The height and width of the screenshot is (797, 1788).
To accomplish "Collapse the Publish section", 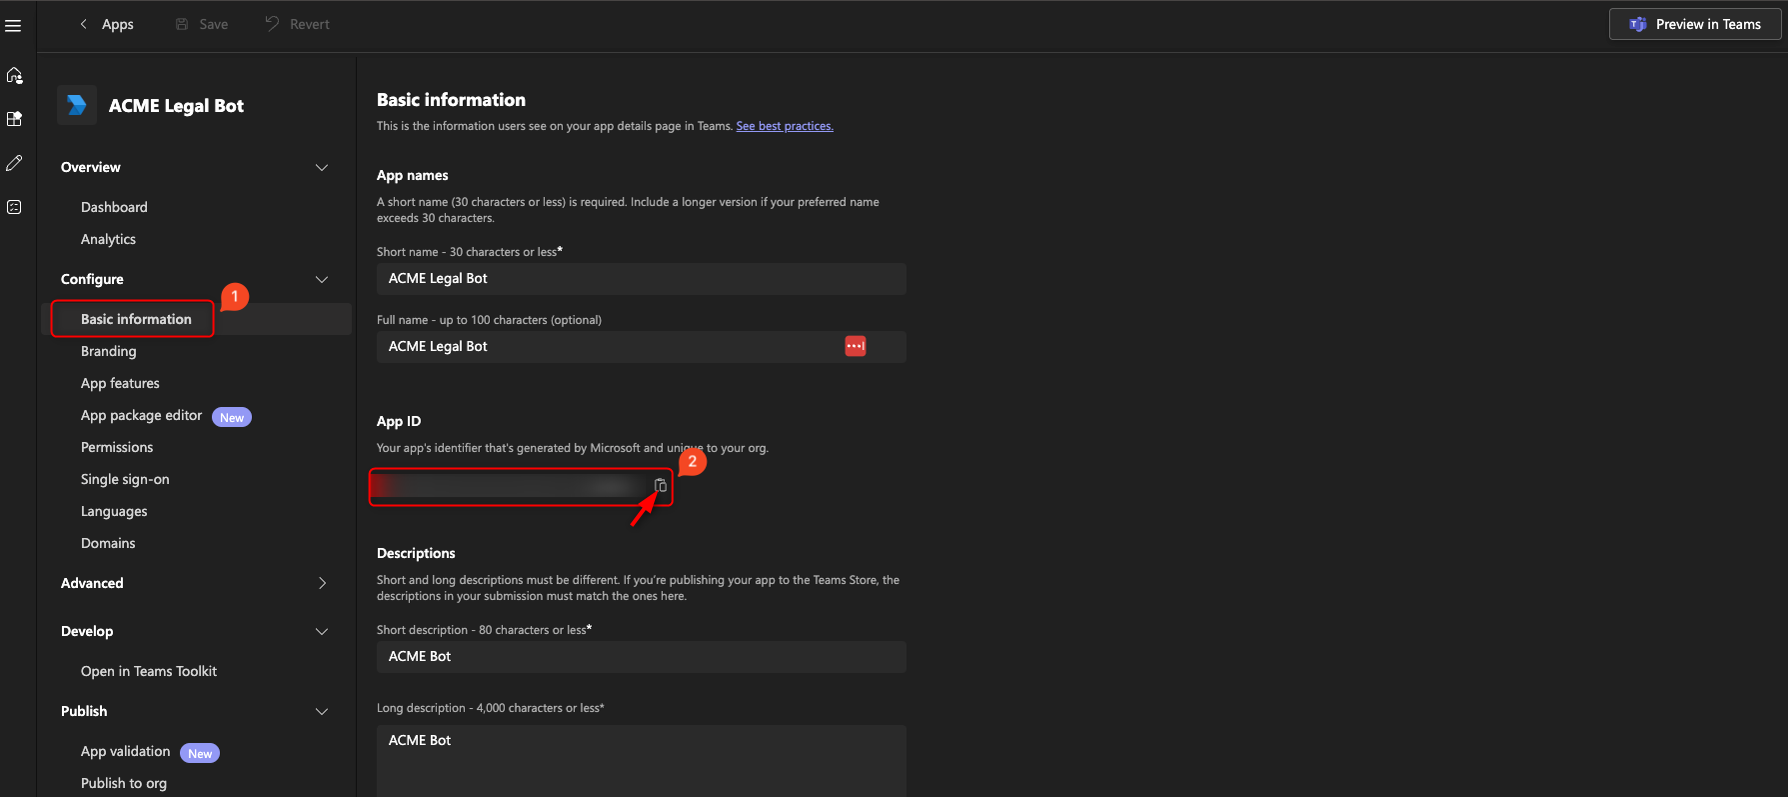I will click(x=322, y=711).
